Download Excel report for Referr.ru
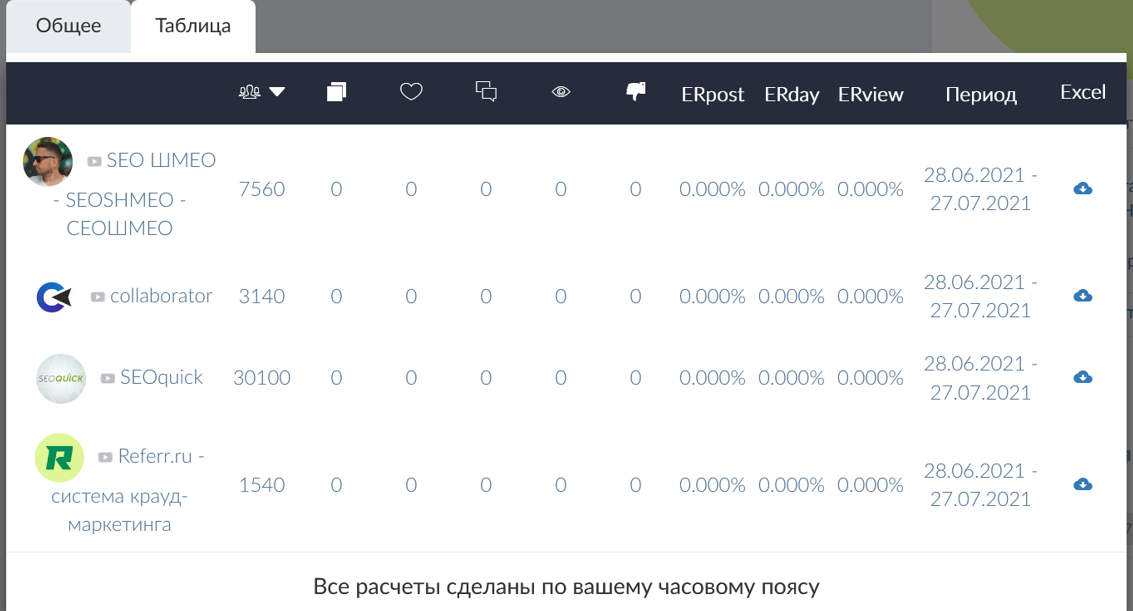 coord(1082,485)
